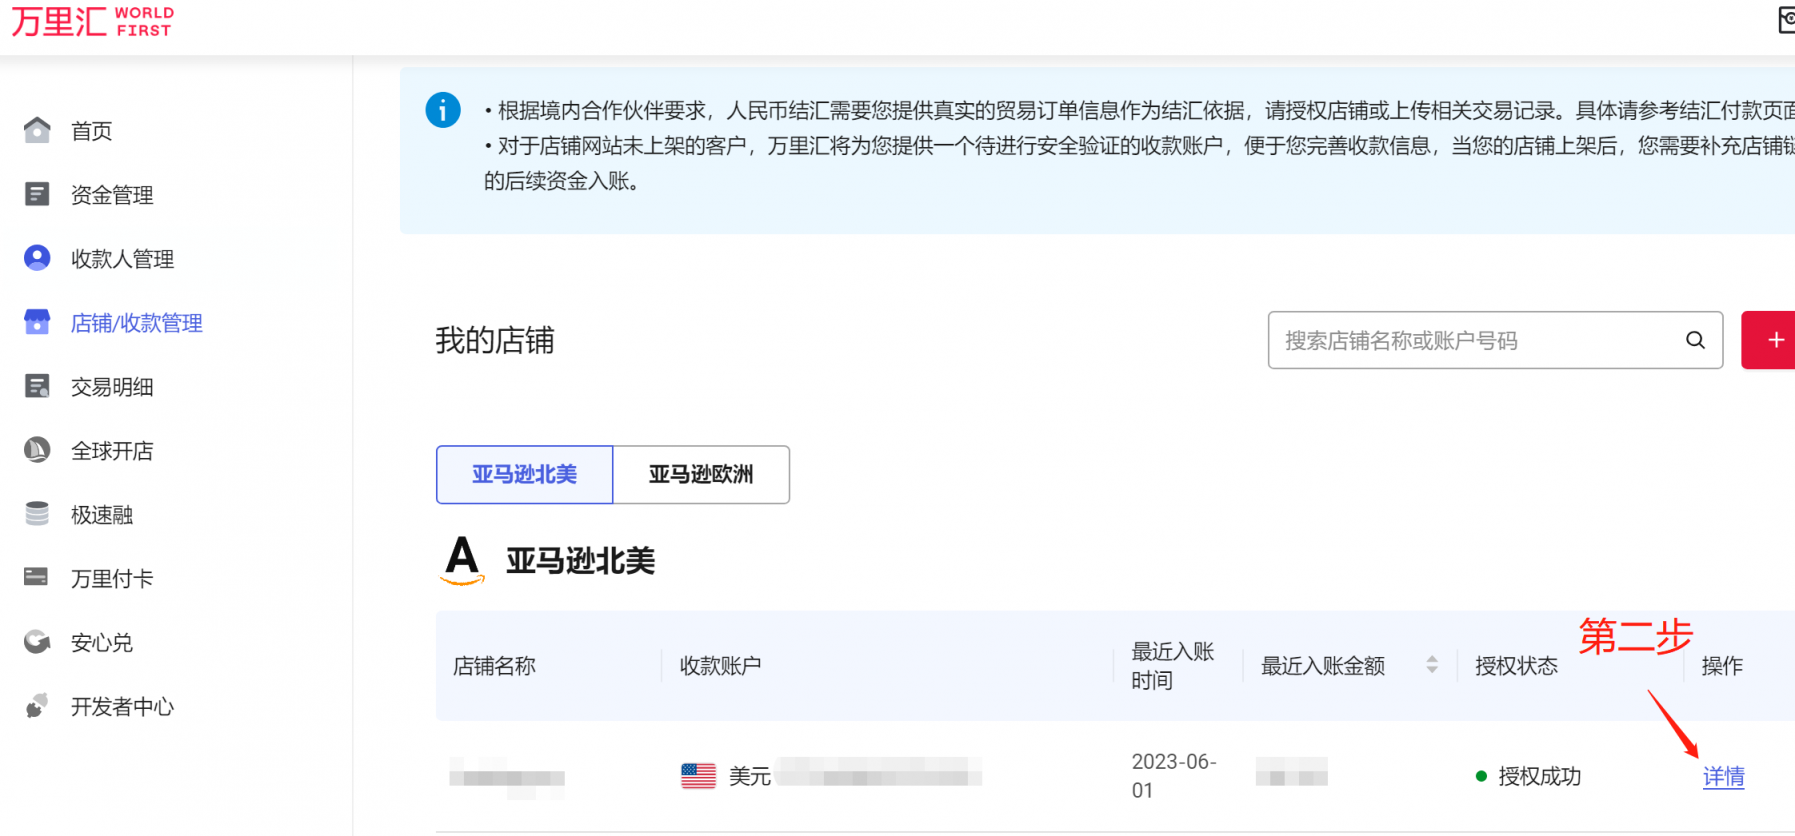Click the 极速融 coin stack icon
The height and width of the screenshot is (836, 1795).
[x=37, y=514]
